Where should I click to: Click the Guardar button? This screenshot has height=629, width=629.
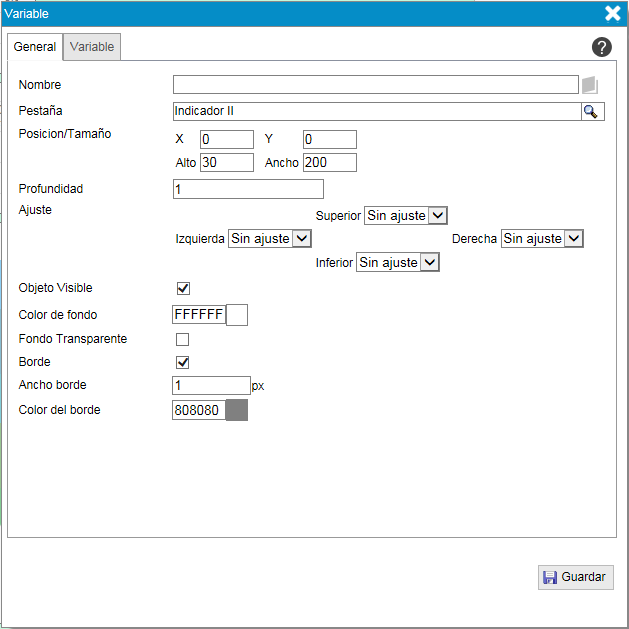tap(575, 577)
